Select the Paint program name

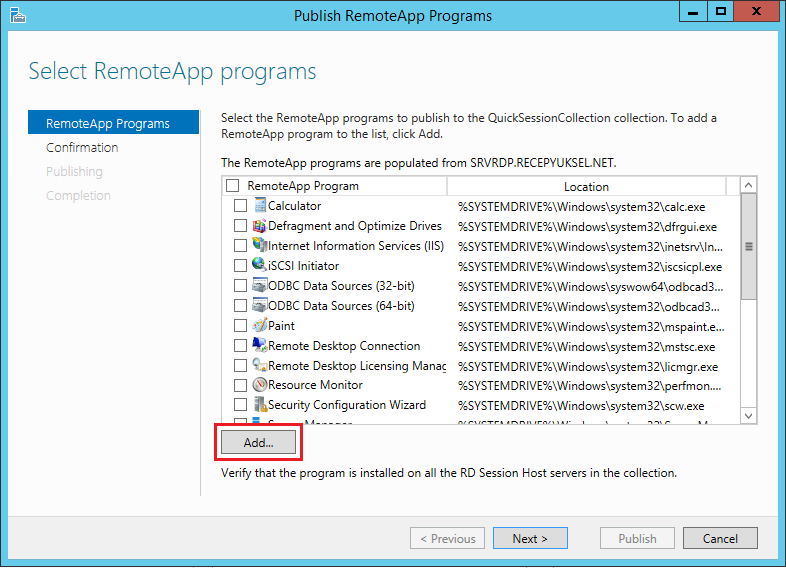pyautogui.click(x=281, y=326)
